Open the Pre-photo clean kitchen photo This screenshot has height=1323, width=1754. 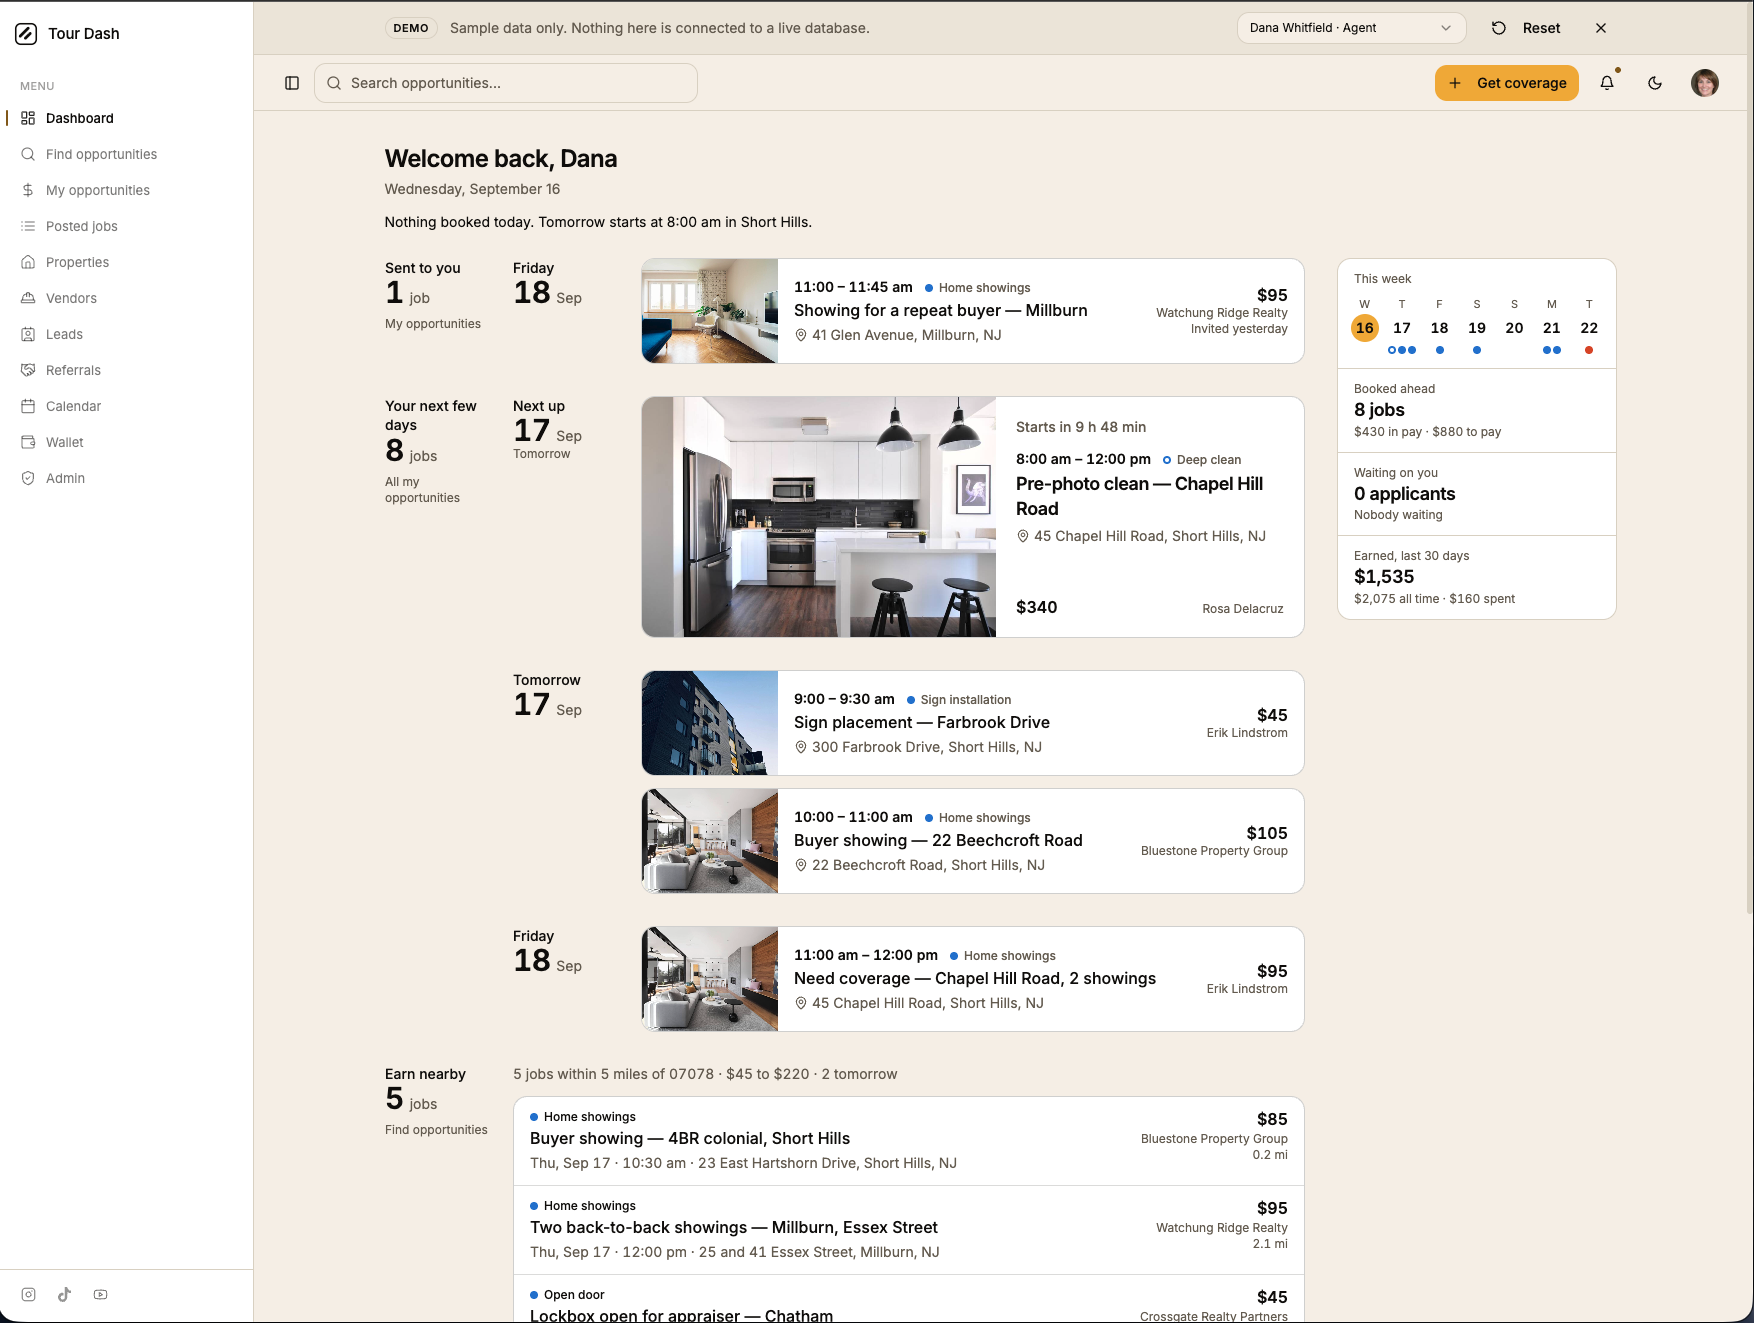(819, 517)
